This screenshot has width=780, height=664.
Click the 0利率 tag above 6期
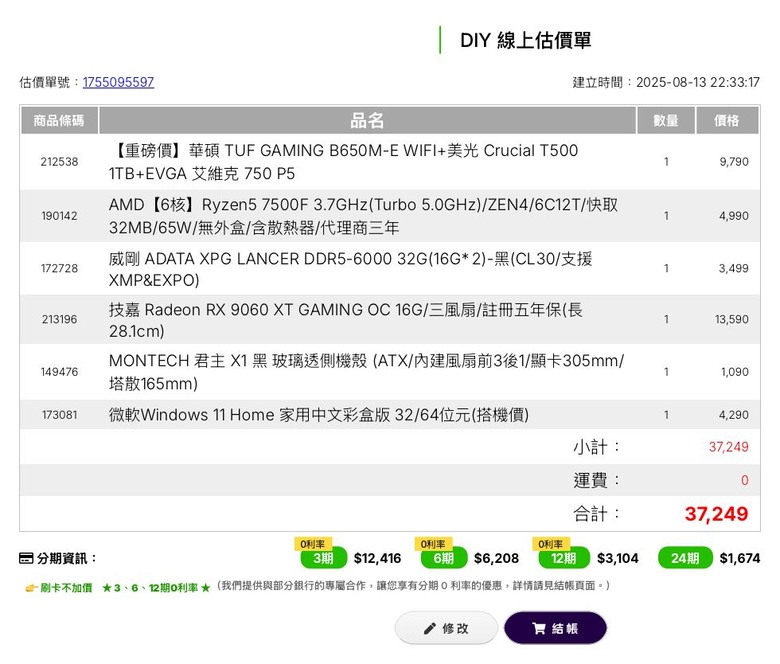pos(433,544)
